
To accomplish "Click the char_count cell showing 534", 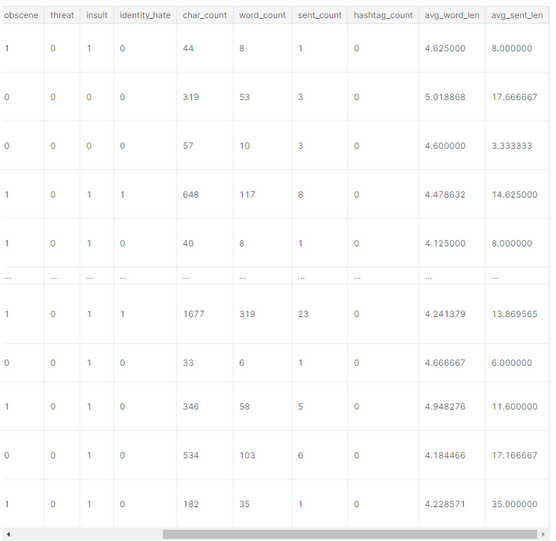I will (x=205, y=456).
